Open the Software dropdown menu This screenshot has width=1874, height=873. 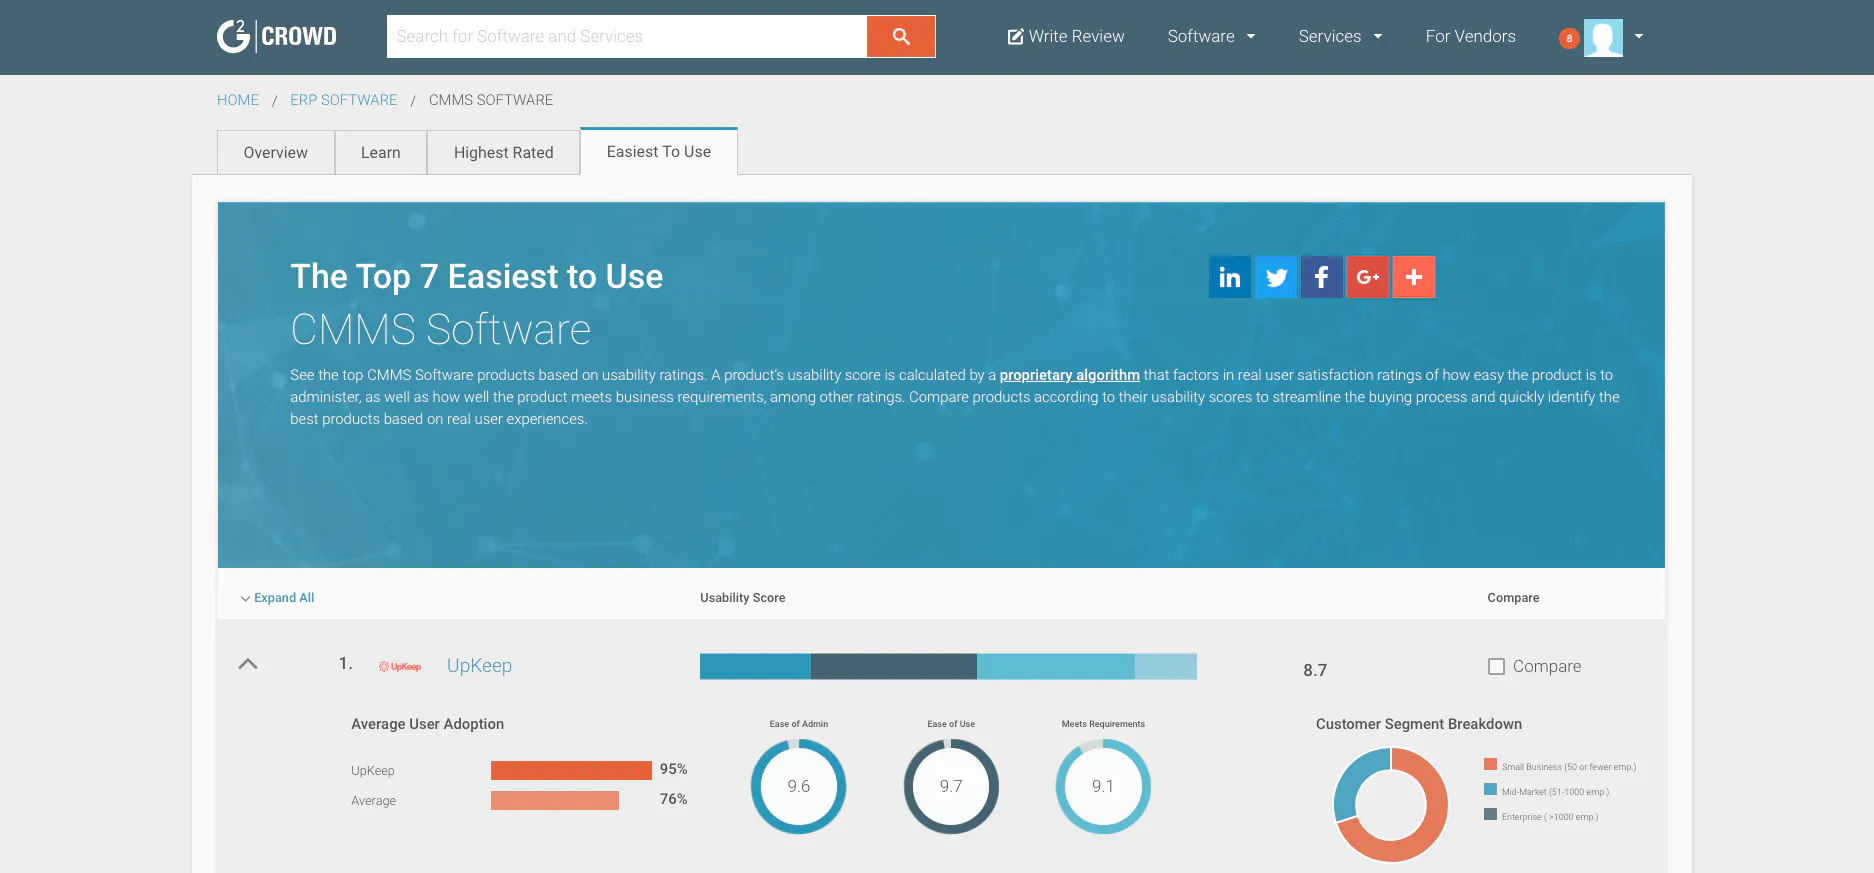coord(1211,36)
